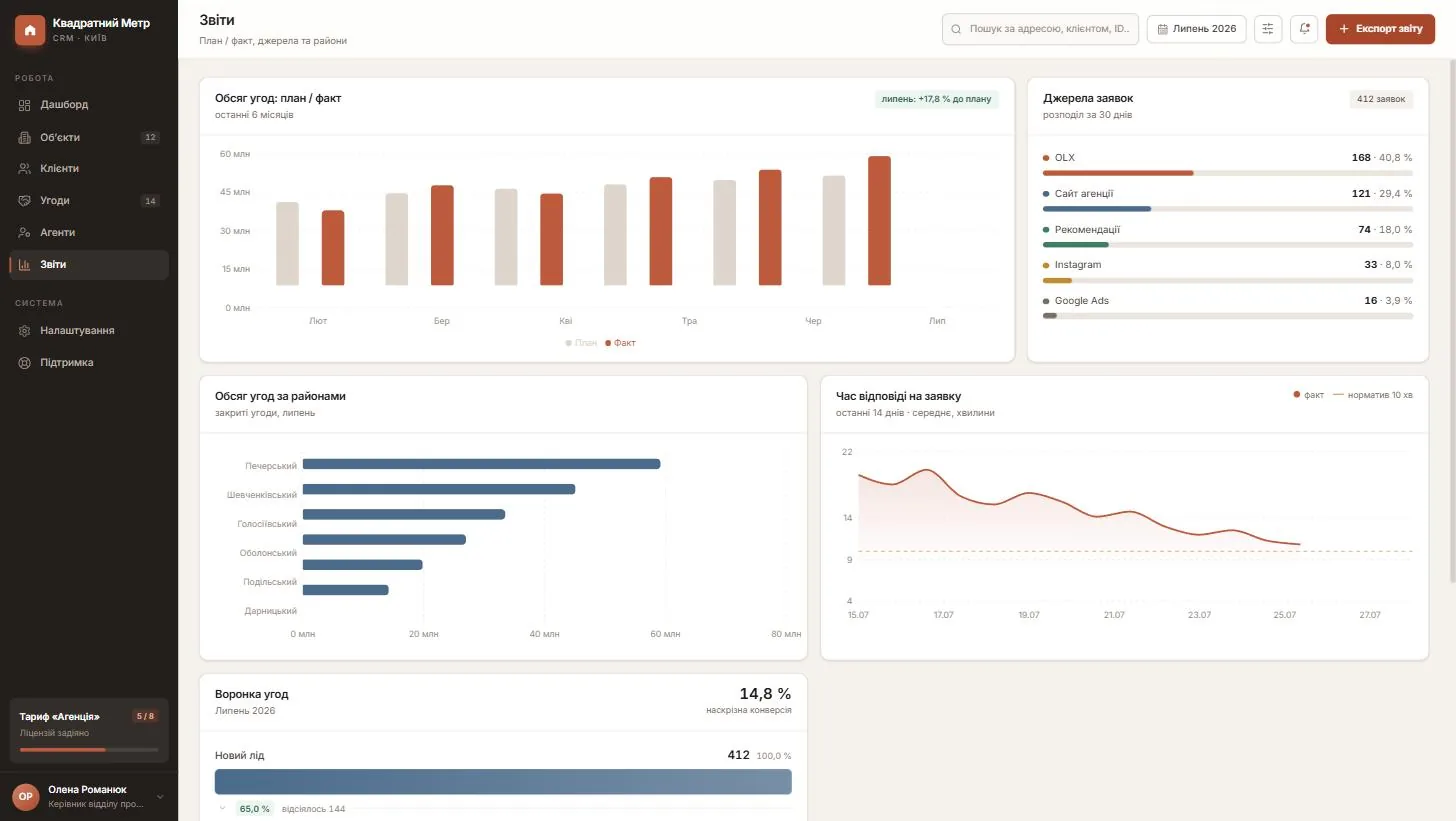Click the Квадратний Метр home logo icon
The image size is (1456, 821).
tap(30, 30)
